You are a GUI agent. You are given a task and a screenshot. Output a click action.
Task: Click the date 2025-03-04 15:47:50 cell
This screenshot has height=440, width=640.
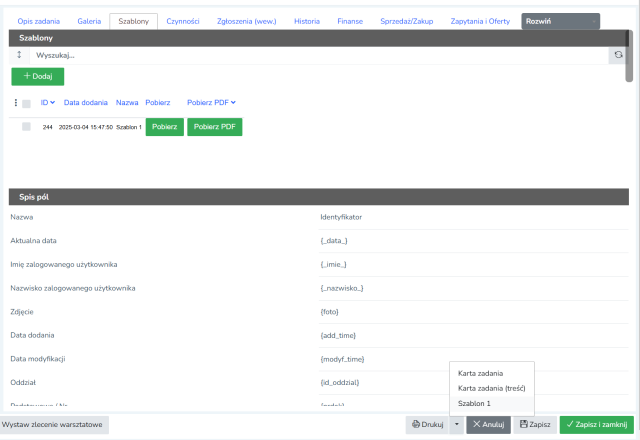point(86,127)
